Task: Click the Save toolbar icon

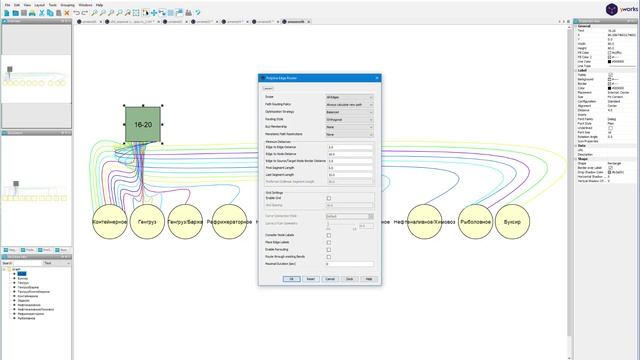Action: (24, 13)
